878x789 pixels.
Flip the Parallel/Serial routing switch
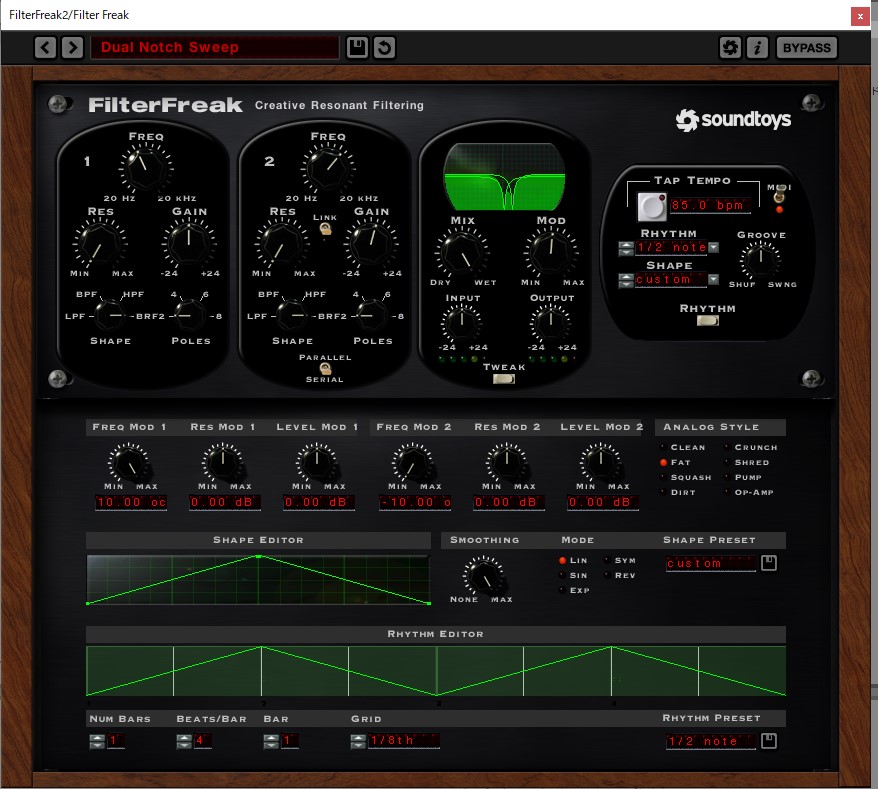click(325, 368)
